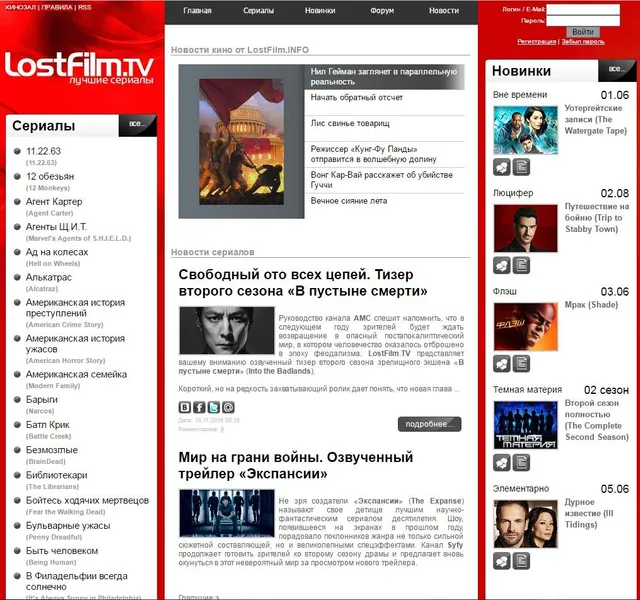640x600 pixels.
Task: Open headline about Кунг-Фу Панды director
Action: click(x=373, y=154)
